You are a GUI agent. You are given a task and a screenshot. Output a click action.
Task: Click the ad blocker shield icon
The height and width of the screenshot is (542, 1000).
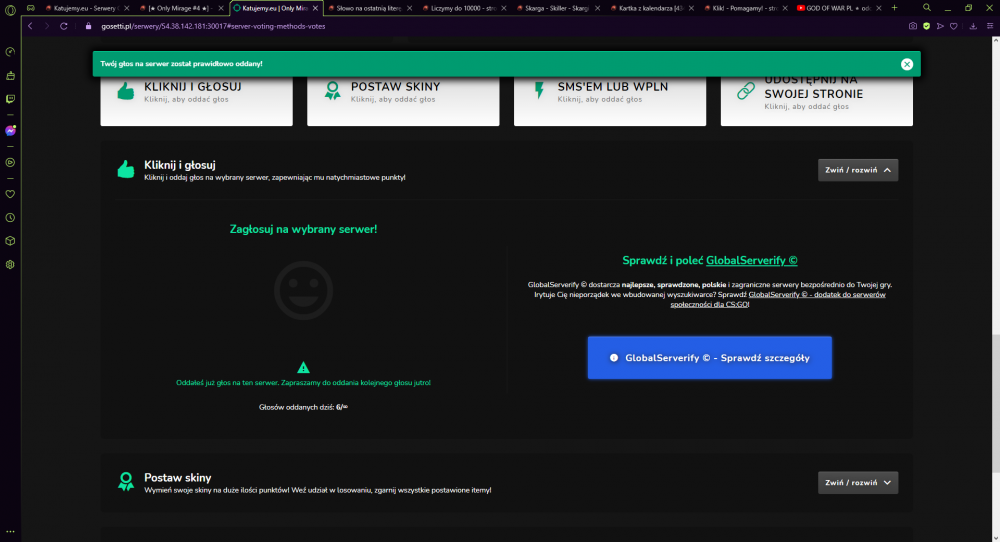(926, 26)
